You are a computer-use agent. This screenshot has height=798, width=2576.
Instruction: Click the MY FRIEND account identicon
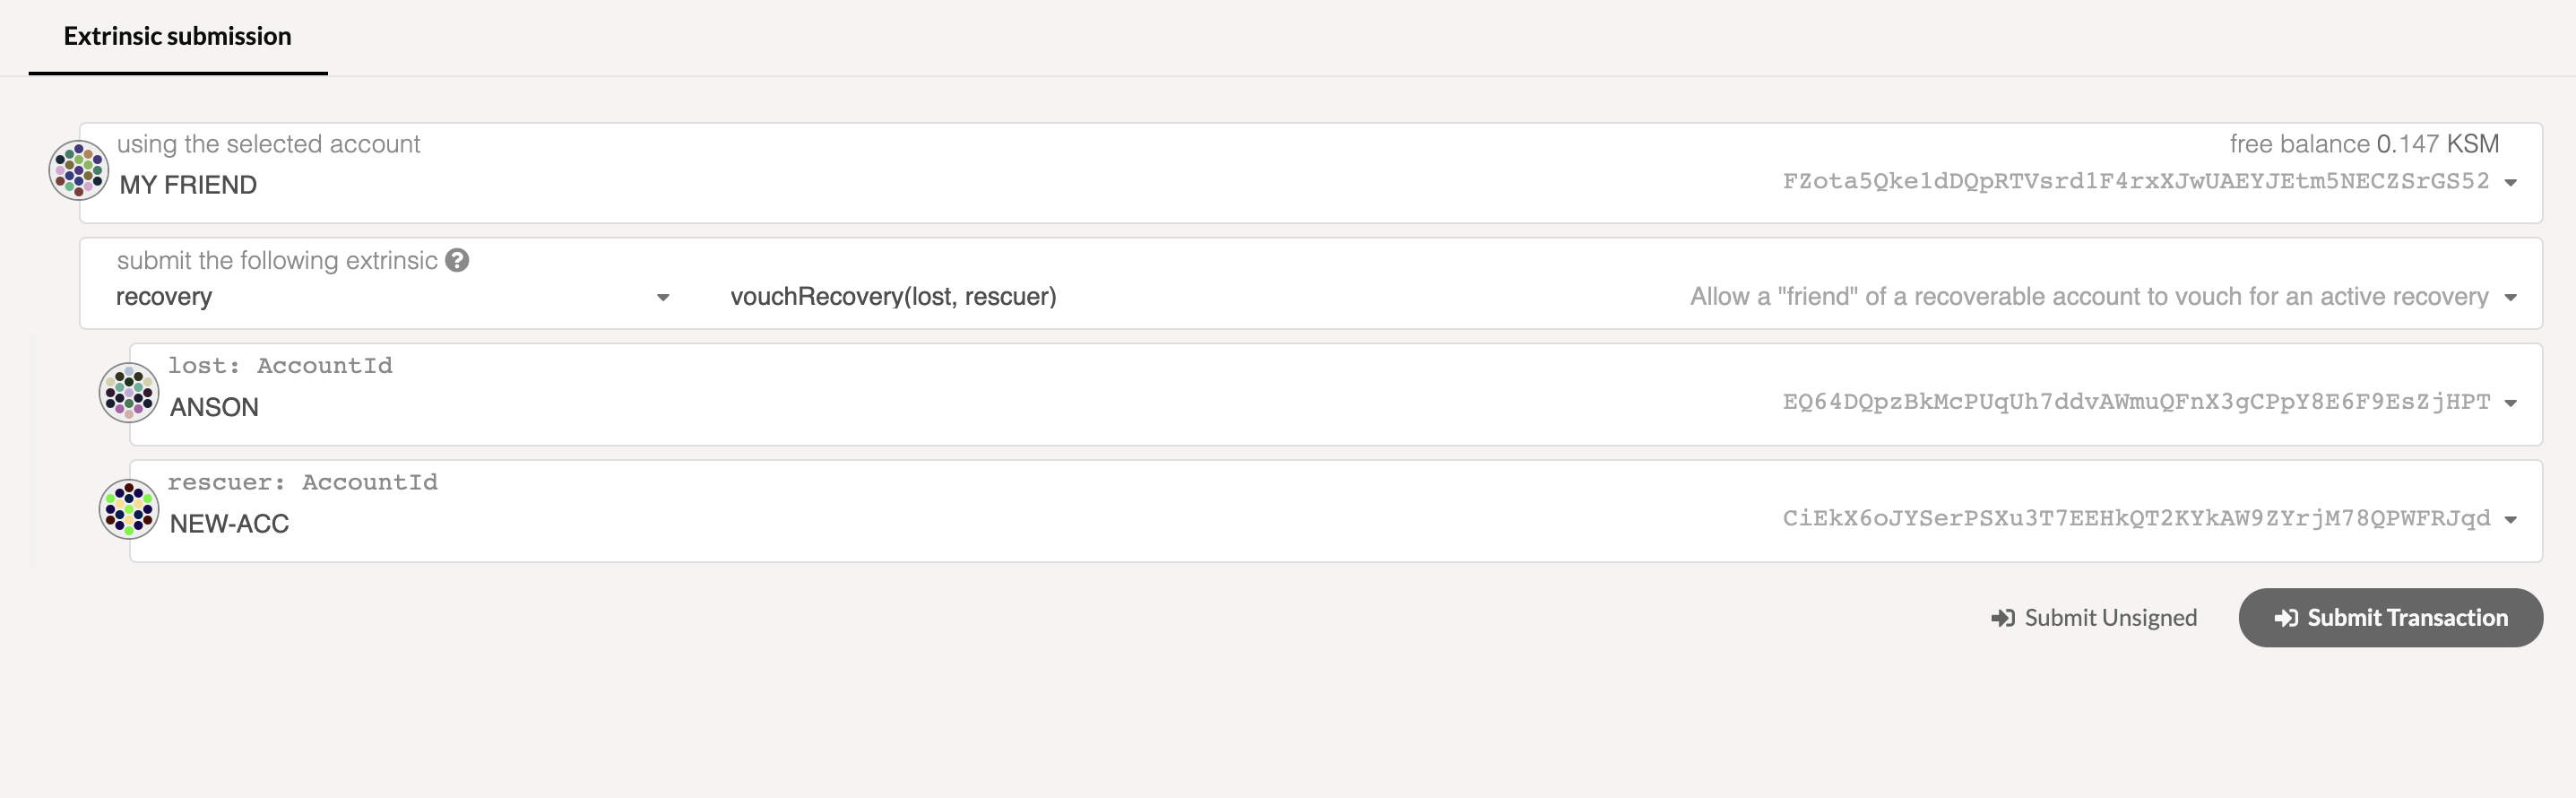[x=79, y=170]
